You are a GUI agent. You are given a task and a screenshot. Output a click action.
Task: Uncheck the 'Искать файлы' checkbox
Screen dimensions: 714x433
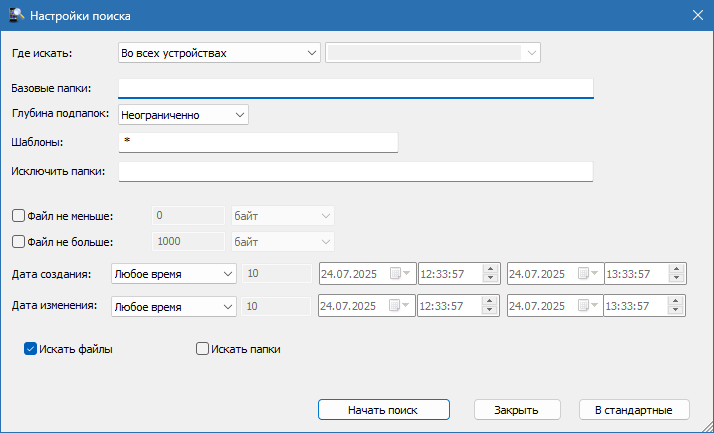tap(30, 349)
